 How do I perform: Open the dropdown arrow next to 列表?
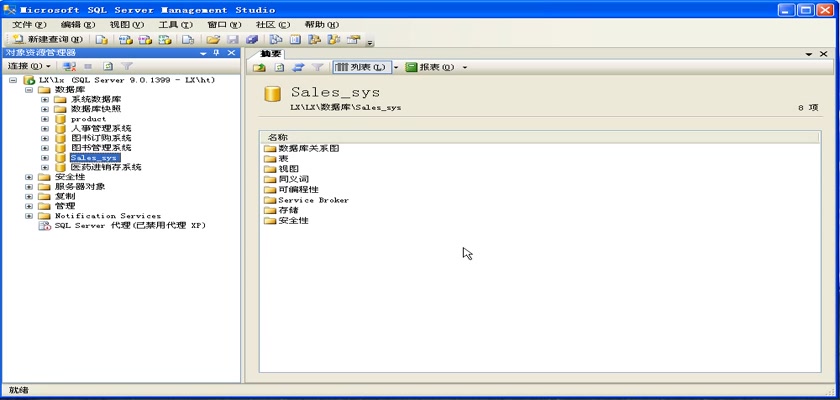coord(396,67)
